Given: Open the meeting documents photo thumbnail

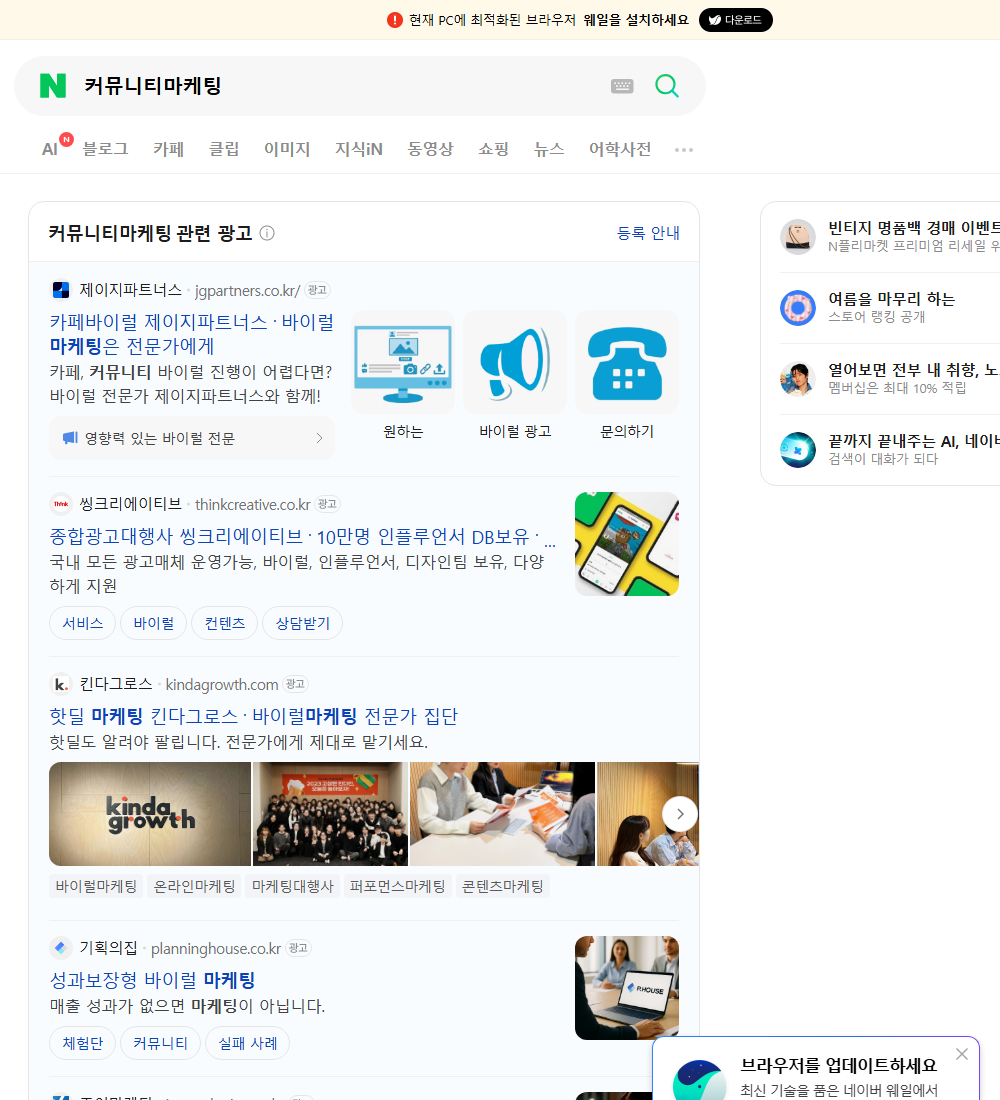Looking at the screenshot, I should click(502, 814).
